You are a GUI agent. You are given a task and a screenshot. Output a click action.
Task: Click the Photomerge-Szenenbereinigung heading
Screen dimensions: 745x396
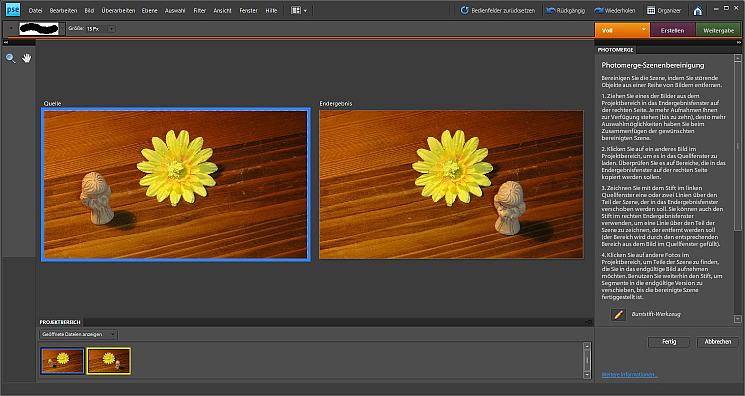(653, 65)
